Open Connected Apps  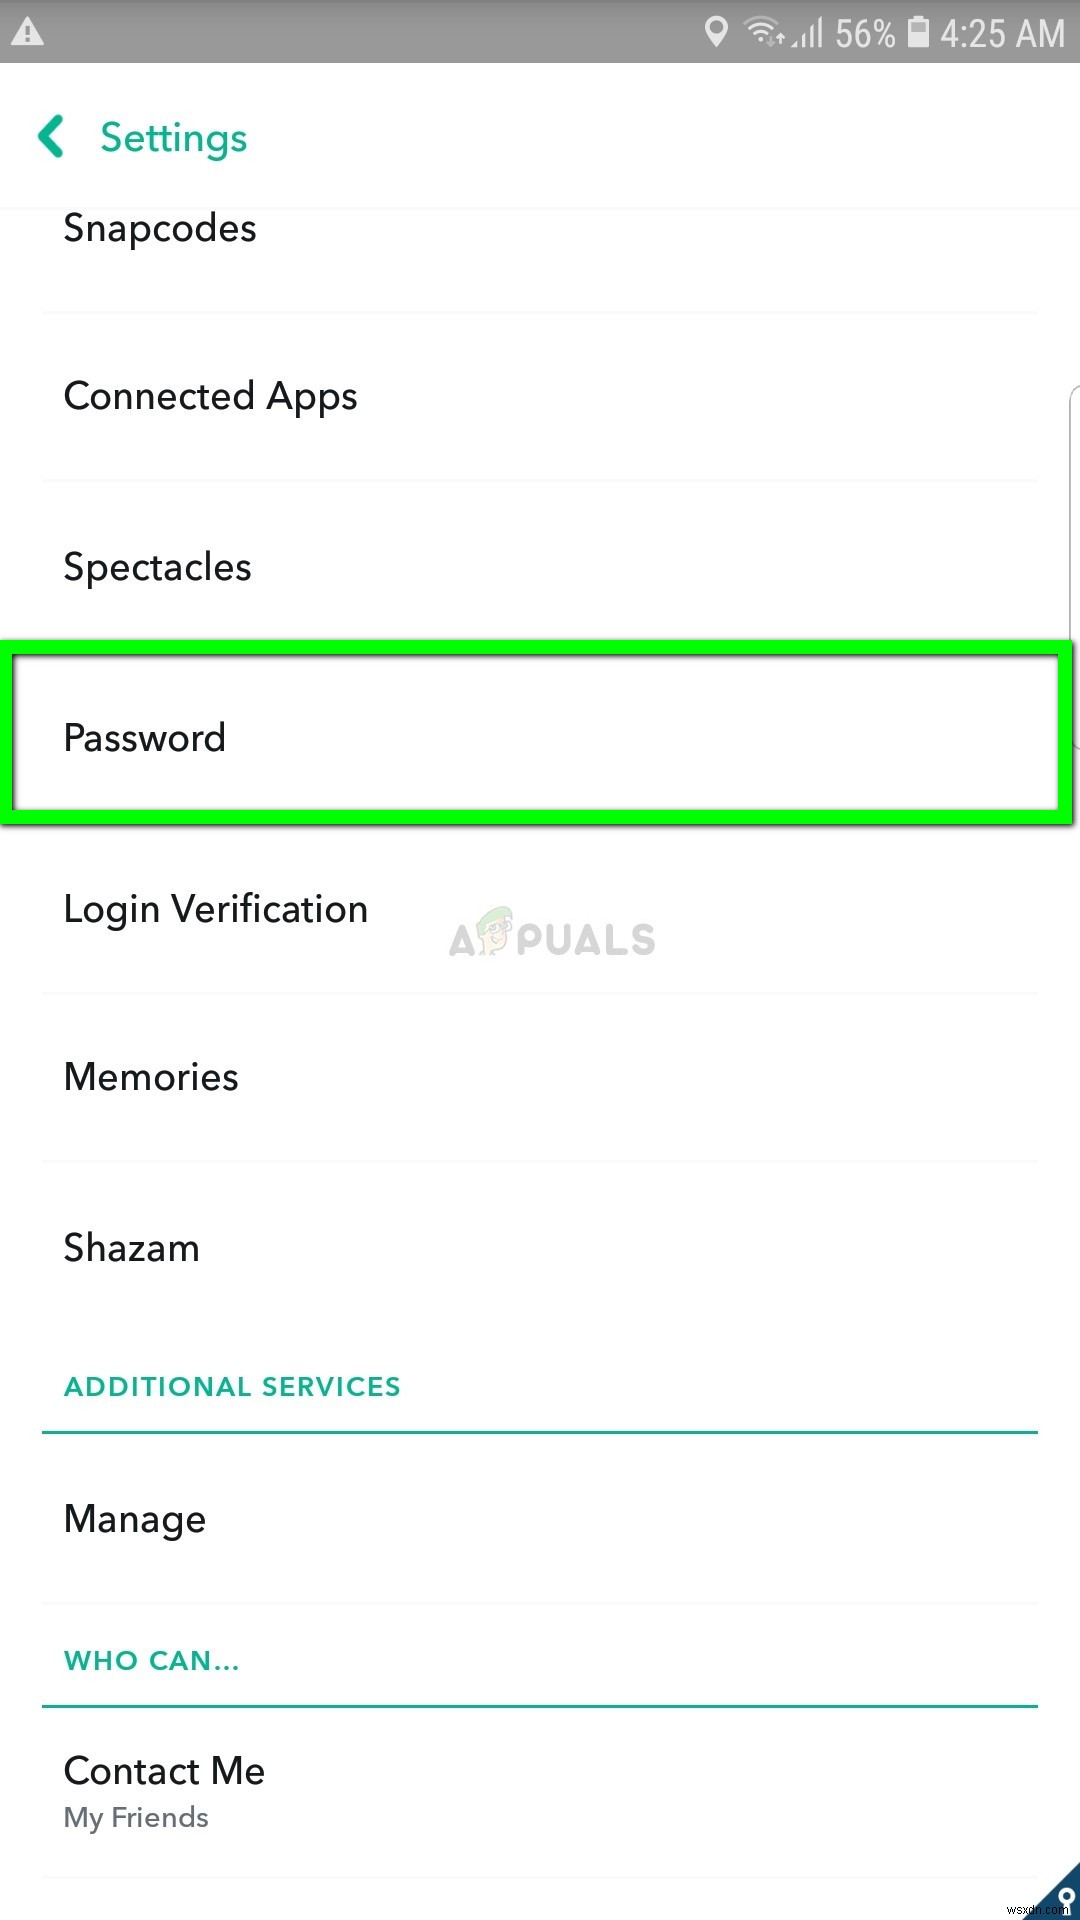[x=210, y=397]
